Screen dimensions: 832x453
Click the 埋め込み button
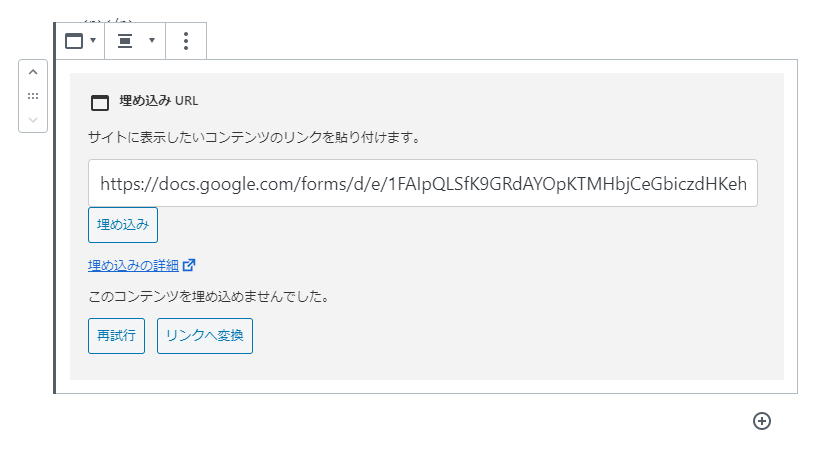pos(123,225)
